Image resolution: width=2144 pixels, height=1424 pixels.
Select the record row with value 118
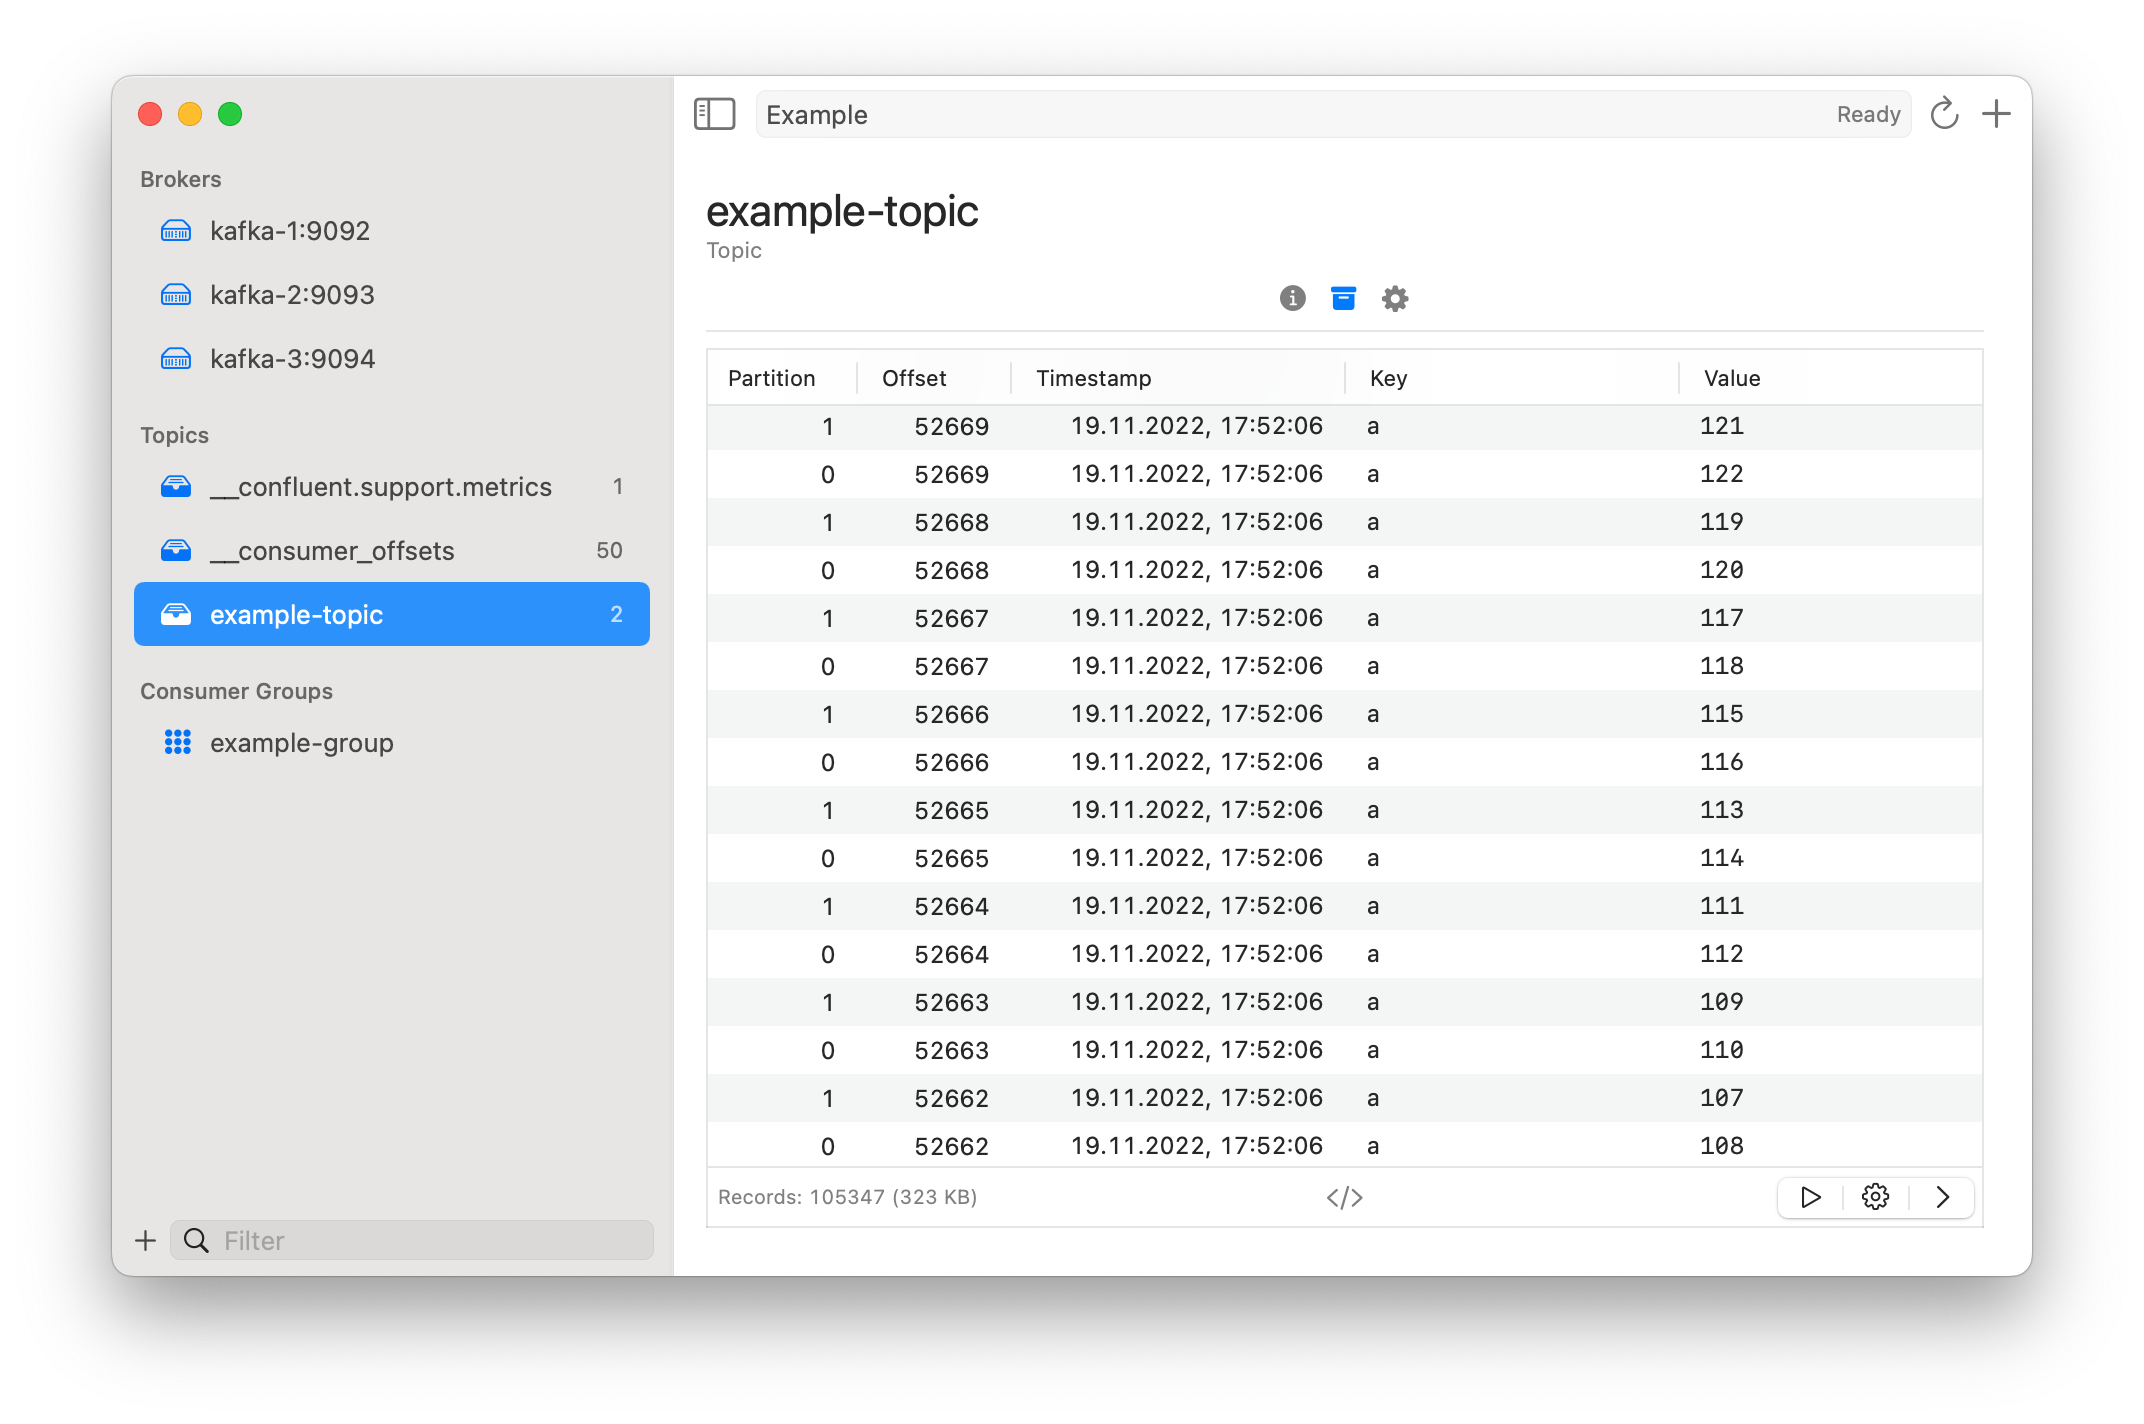[1344, 666]
